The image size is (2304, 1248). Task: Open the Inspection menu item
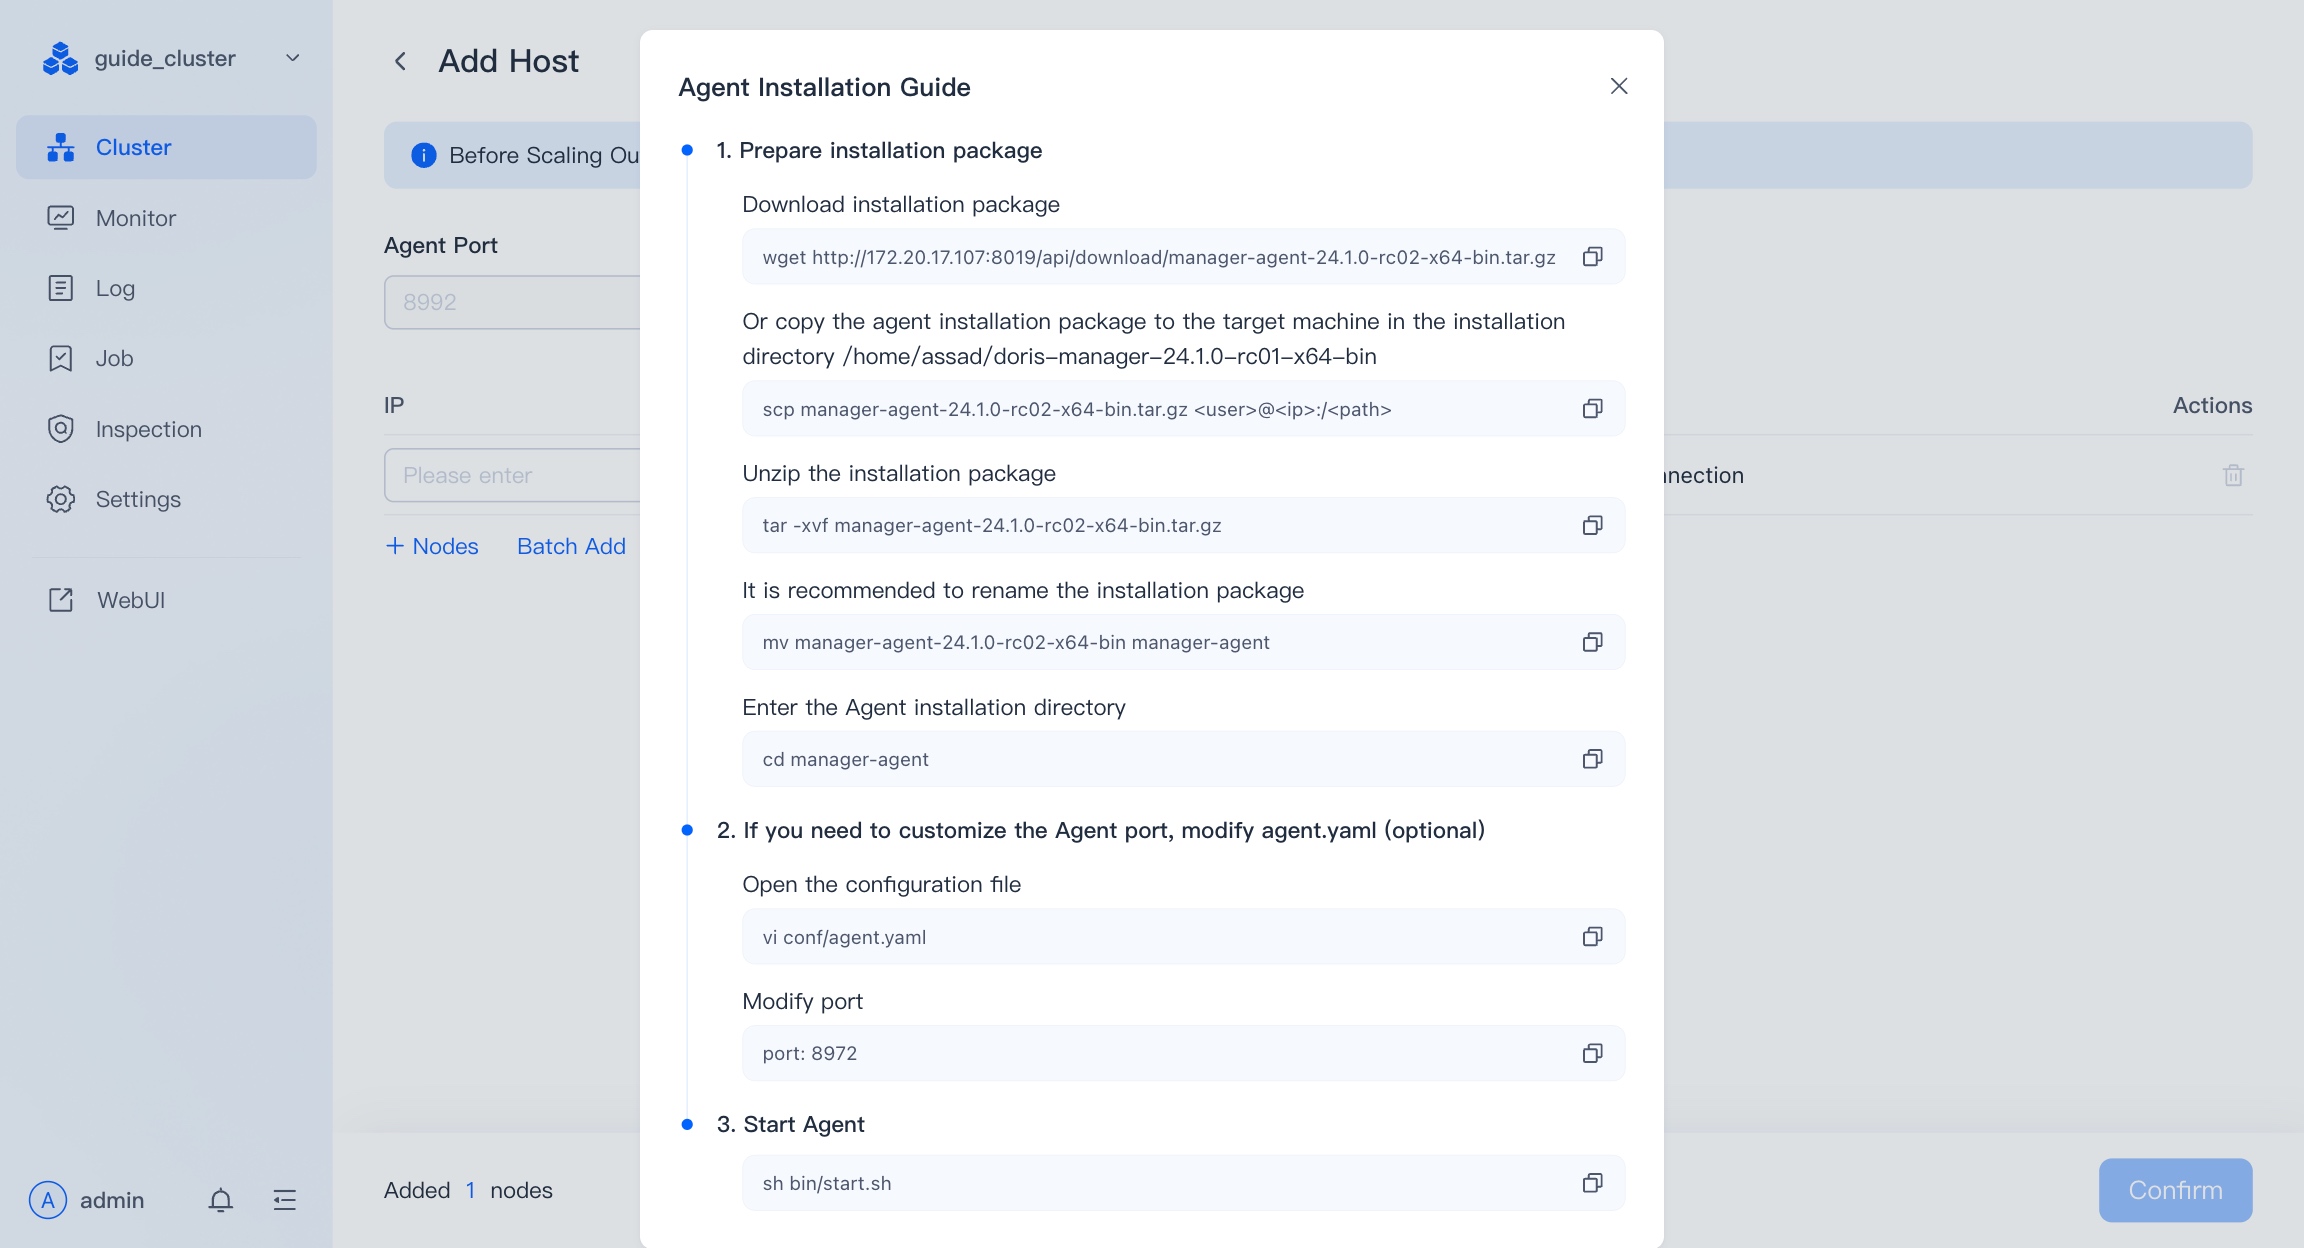pyautogui.click(x=166, y=429)
